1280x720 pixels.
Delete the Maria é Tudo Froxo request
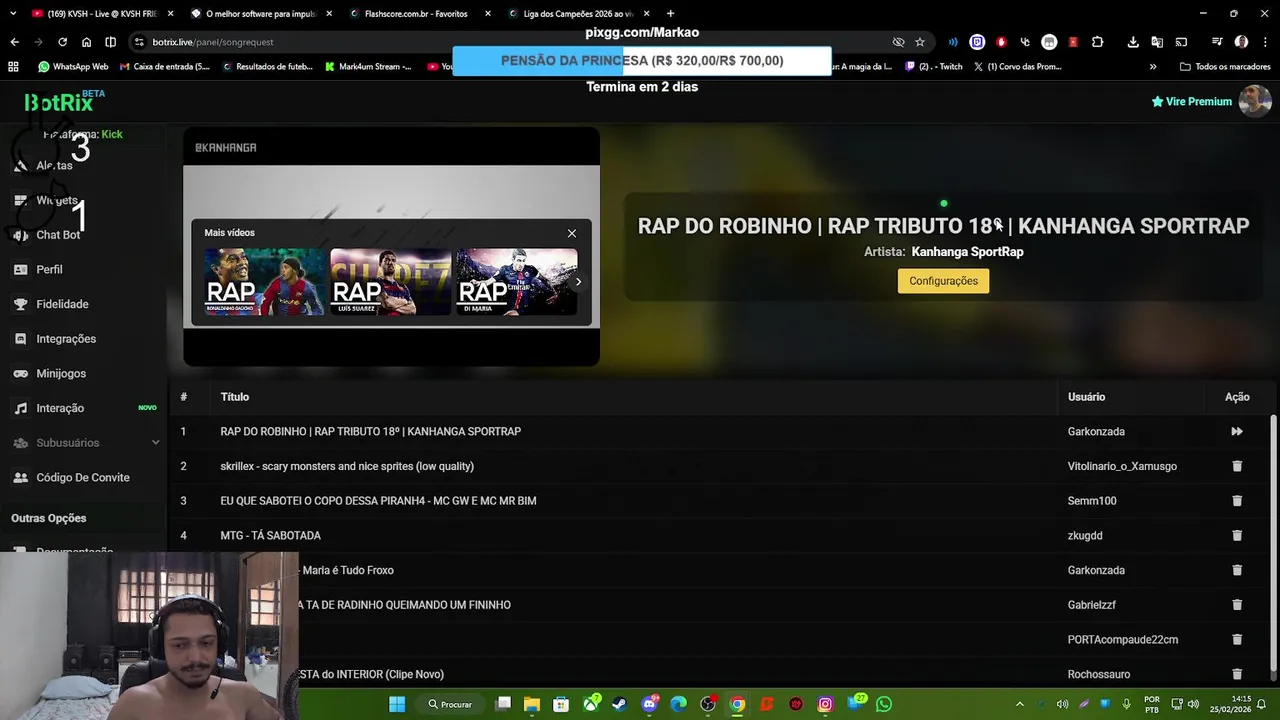1237,570
